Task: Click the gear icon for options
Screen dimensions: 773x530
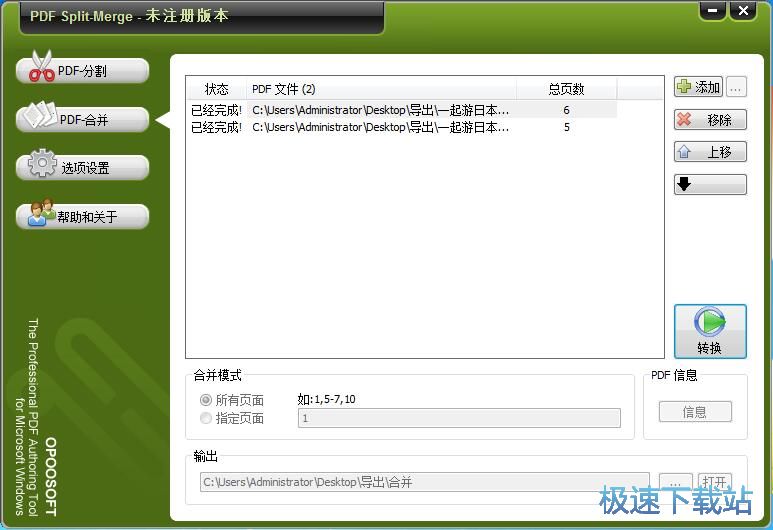Action: pos(42,163)
